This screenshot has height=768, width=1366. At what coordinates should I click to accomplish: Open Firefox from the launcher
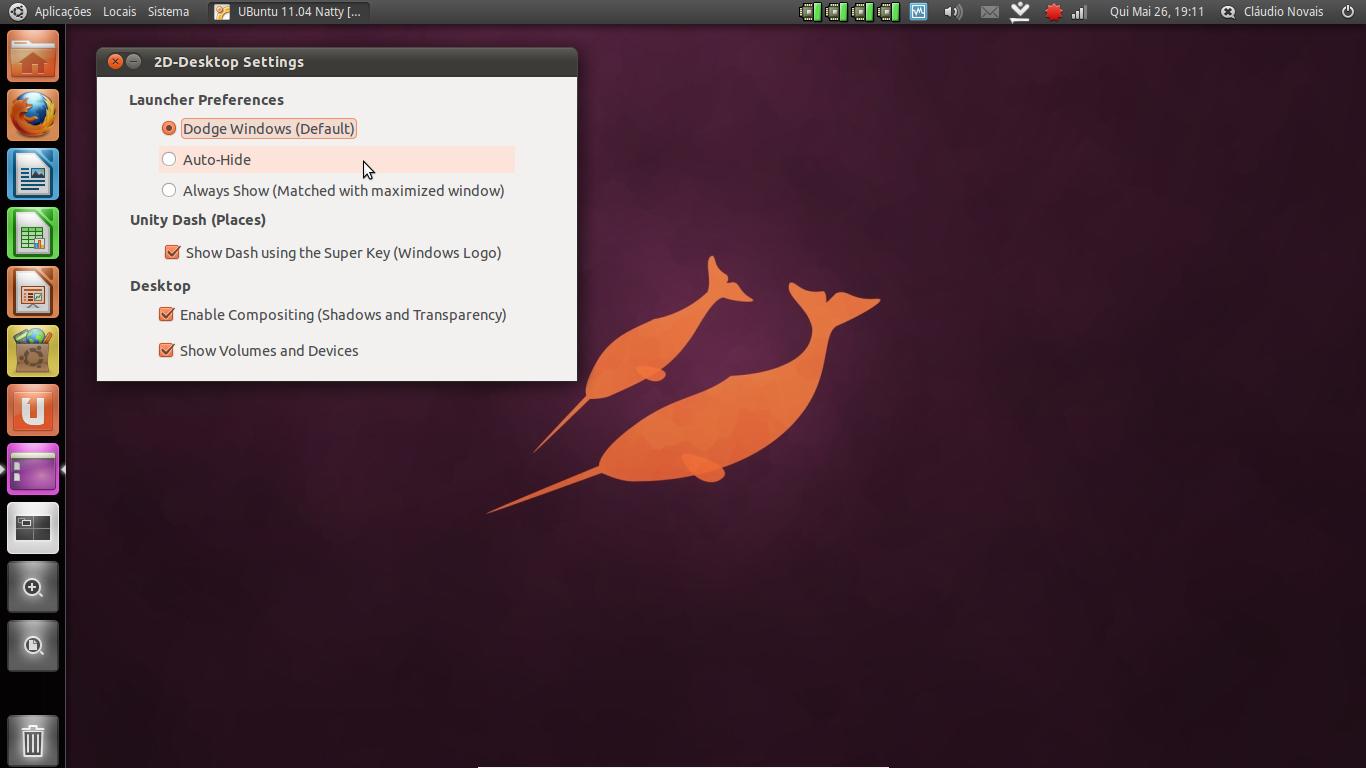33,115
